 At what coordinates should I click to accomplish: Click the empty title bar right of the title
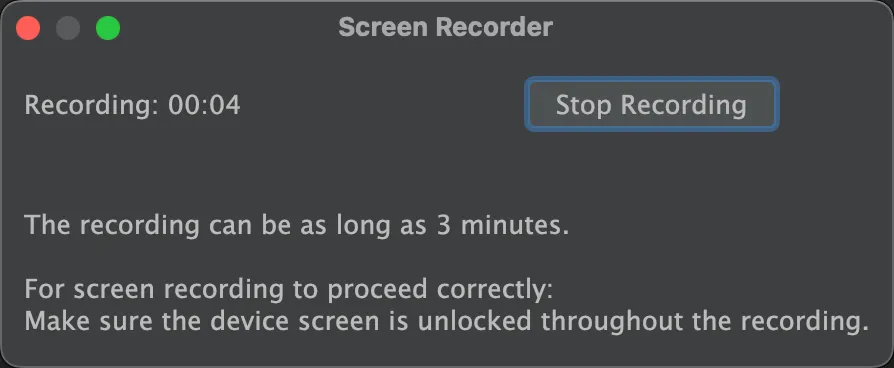[x=718, y=28]
